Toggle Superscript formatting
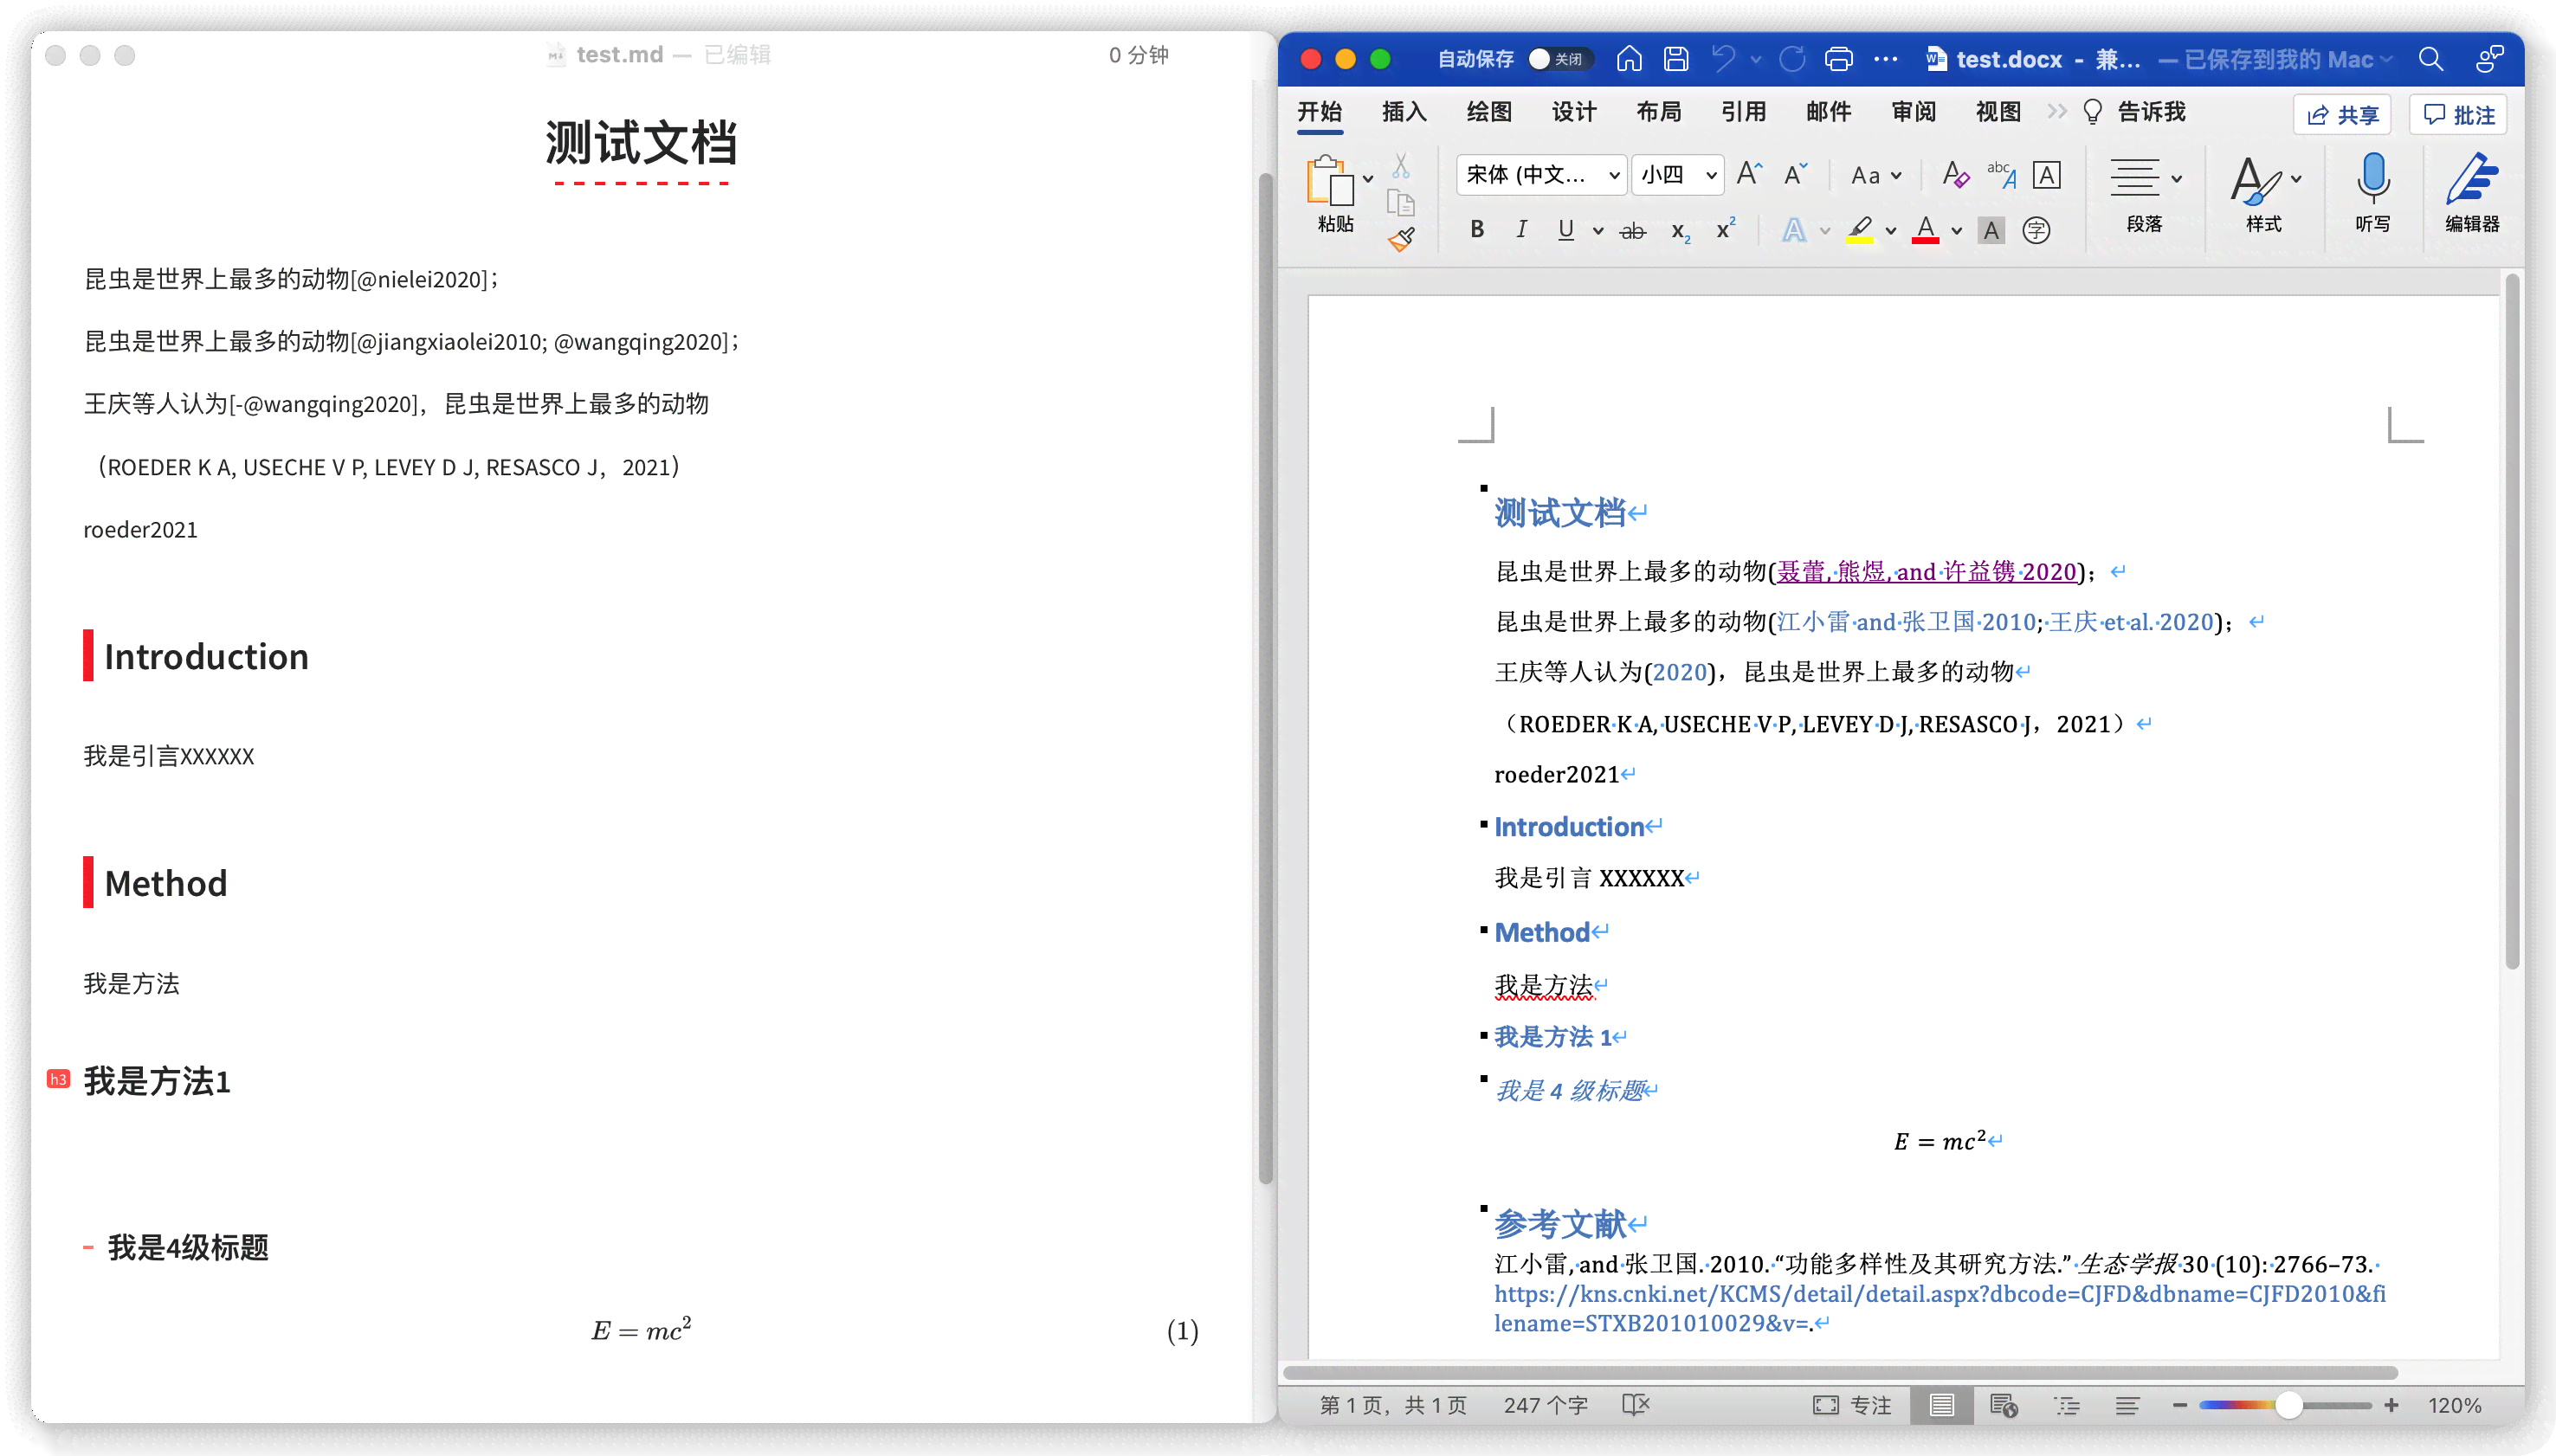 (1725, 230)
